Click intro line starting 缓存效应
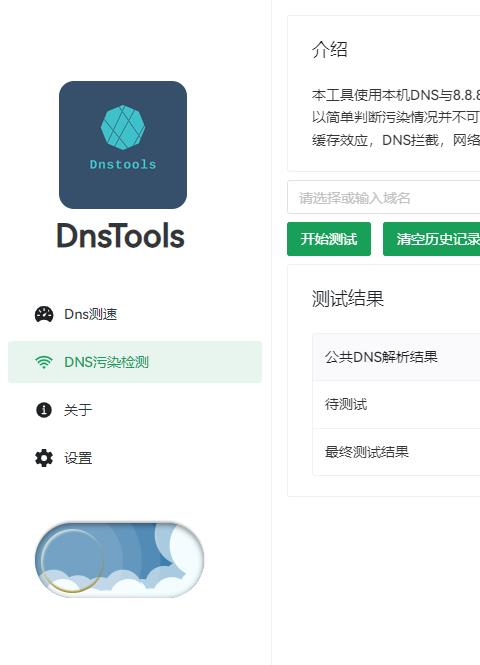The height and width of the screenshot is (665, 480). click(396, 140)
